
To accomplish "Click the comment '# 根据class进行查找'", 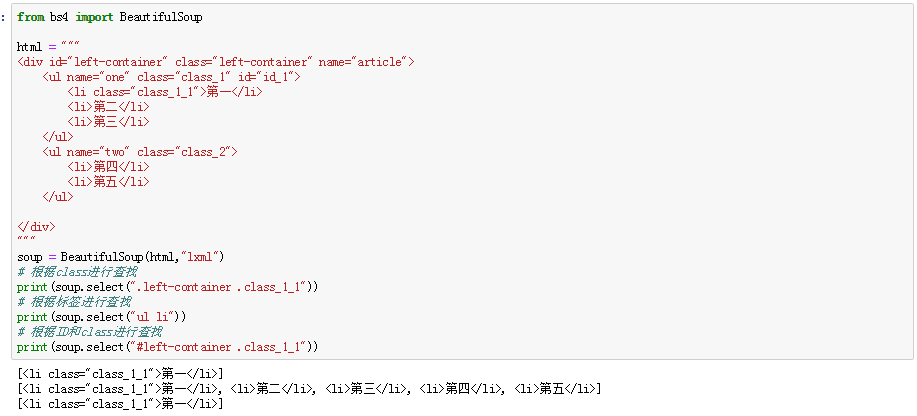I will (x=77, y=272).
